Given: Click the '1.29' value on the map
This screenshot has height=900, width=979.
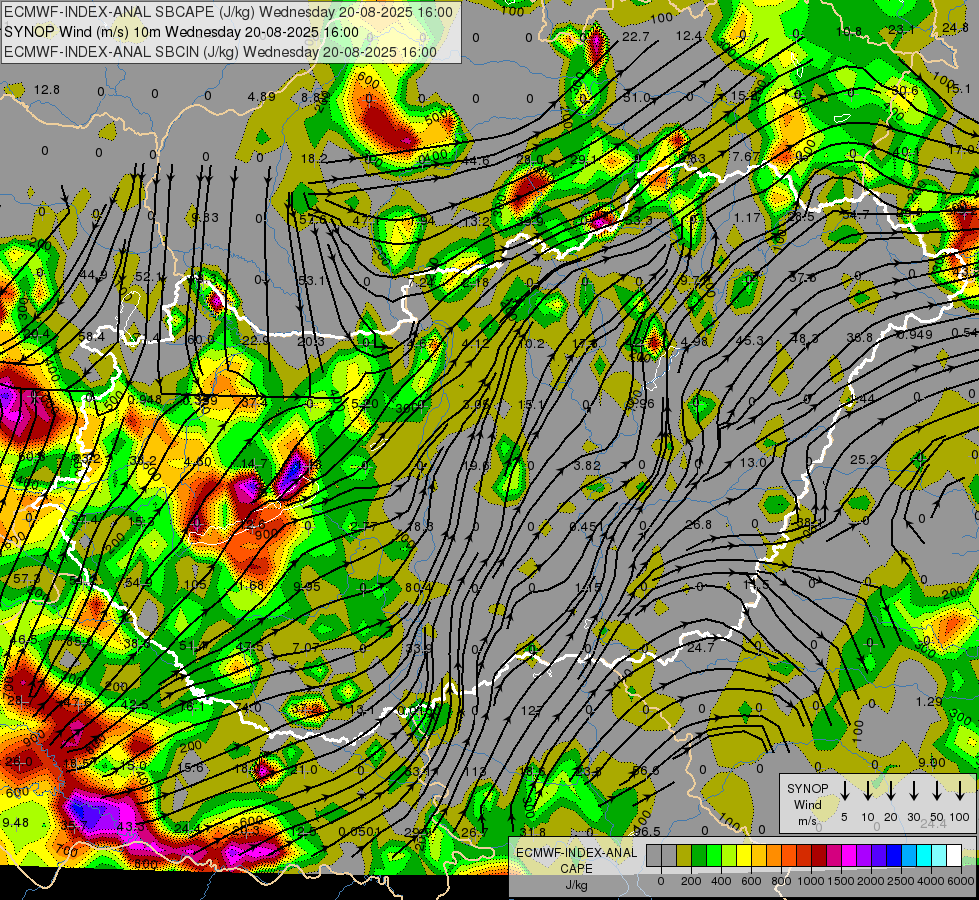Looking at the screenshot, I should (x=929, y=702).
